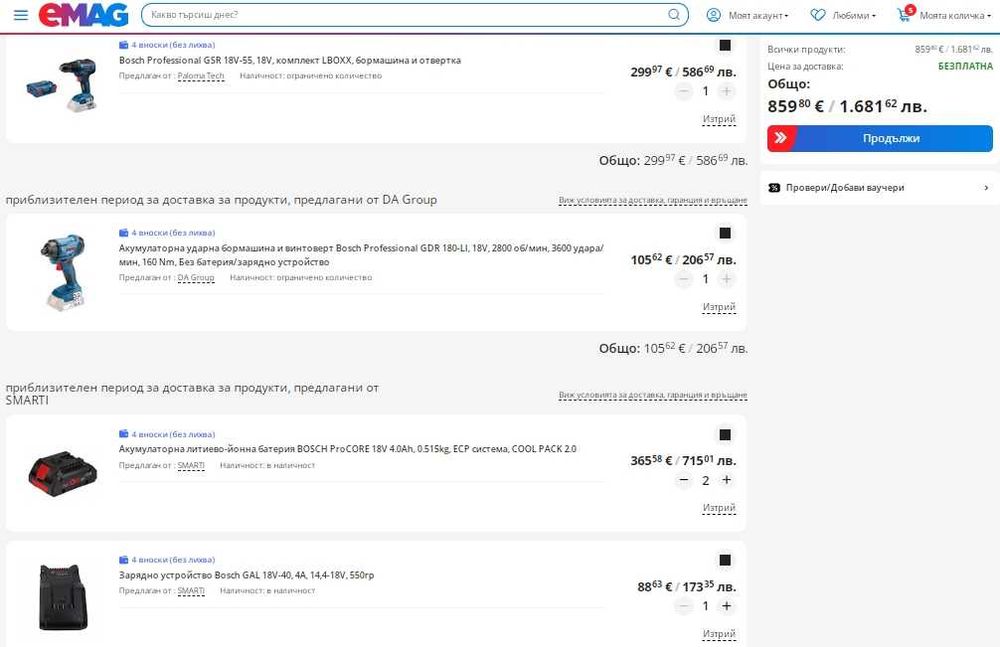Decrease quantity of GAL 18V-40 charger
Image resolution: width=1000 pixels, height=647 pixels.
pos(684,606)
